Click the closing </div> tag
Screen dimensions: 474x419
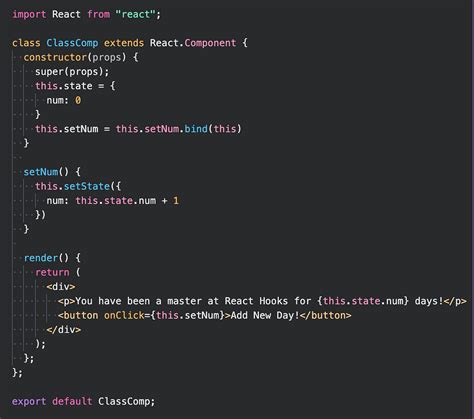[x=64, y=330]
